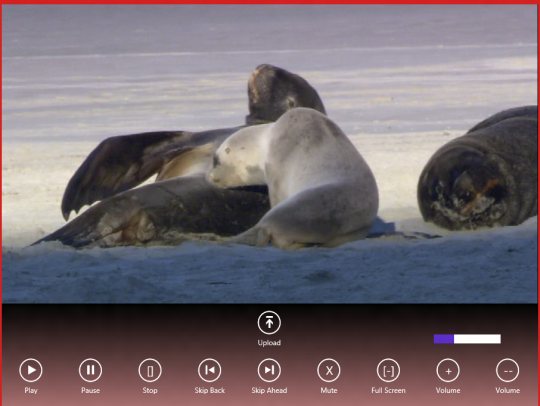Decrease volume with the minus icon
This screenshot has width=540, height=406.
coord(507,370)
